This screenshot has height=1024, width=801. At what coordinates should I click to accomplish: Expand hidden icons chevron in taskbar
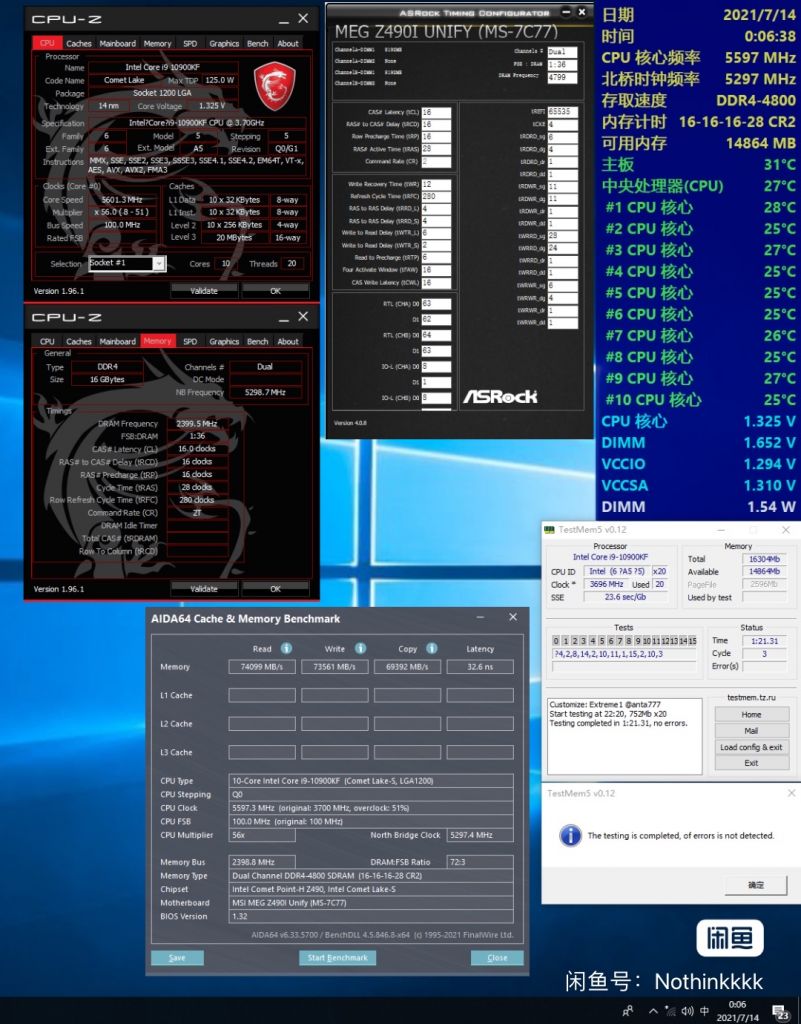click(x=653, y=1012)
